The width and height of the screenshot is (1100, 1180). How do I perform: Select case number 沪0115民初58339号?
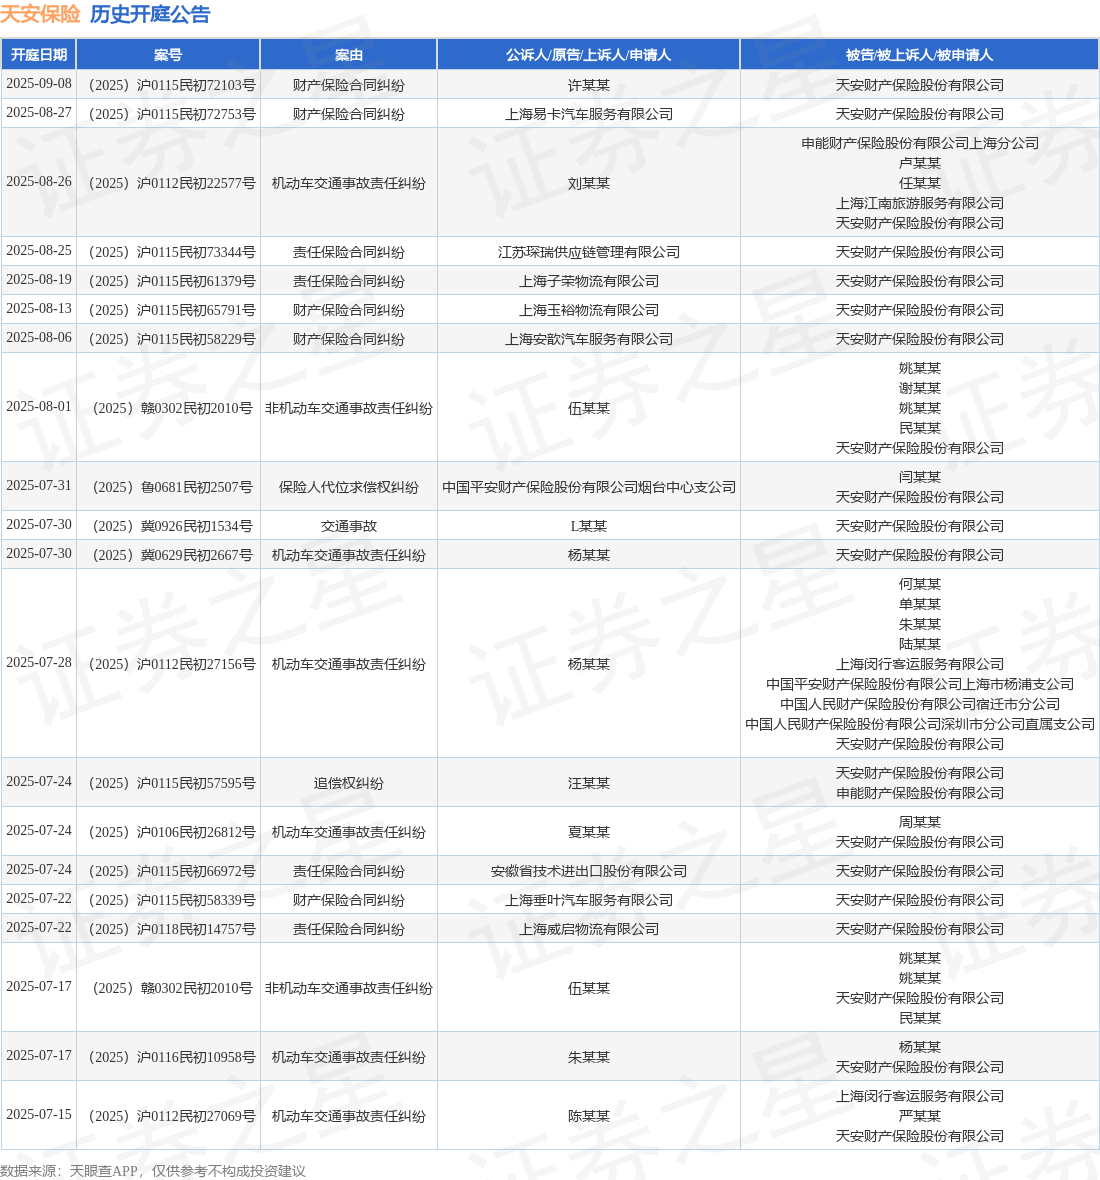pos(172,900)
